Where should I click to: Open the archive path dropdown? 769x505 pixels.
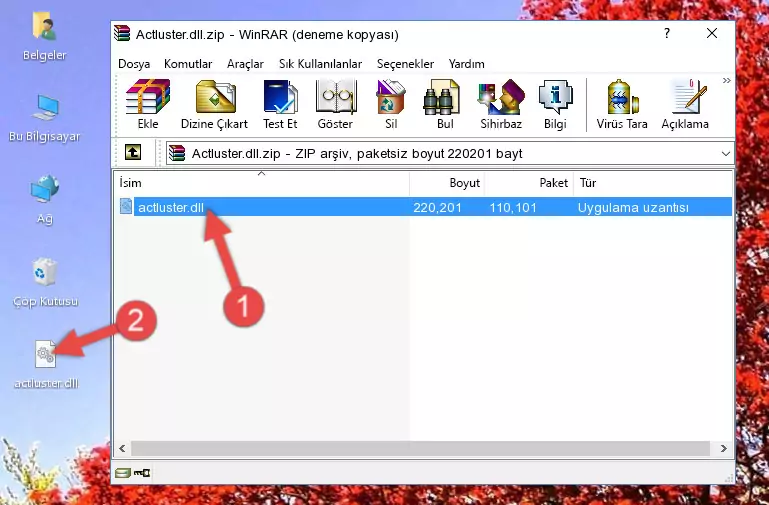click(725, 153)
